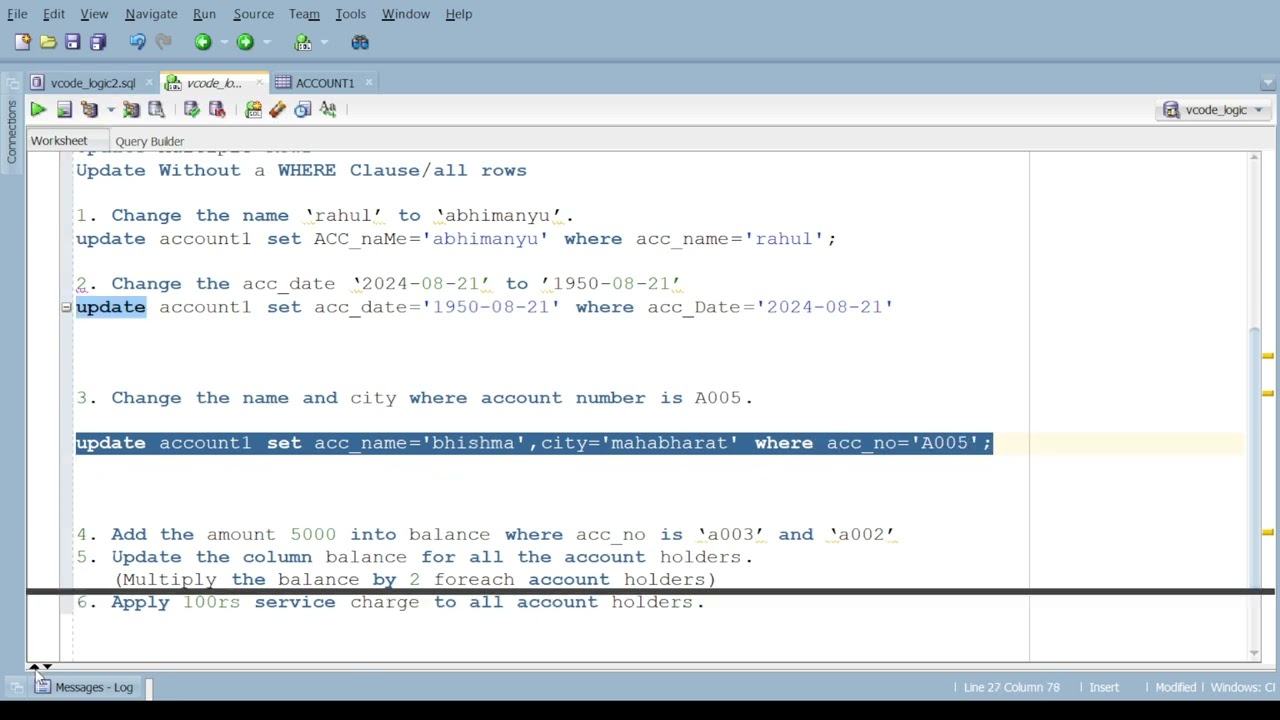Open the Explain Plan dropdown arrow
Screen dimensions: 1280x720
pyautogui.click(x=109, y=110)
